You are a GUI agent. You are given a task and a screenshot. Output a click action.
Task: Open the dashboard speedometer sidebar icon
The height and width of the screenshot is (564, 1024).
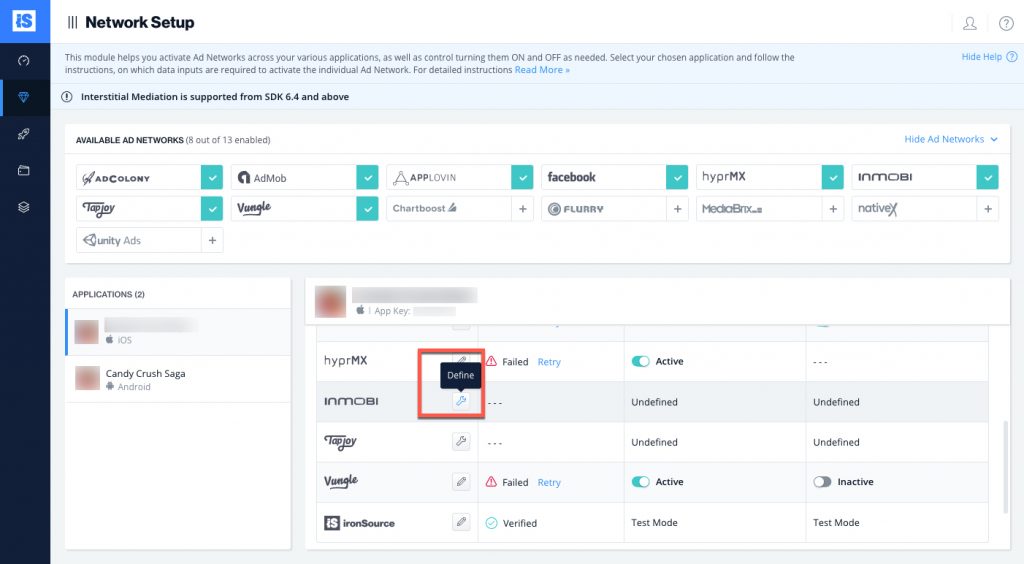pyautogui.click(x=24, y=61)
